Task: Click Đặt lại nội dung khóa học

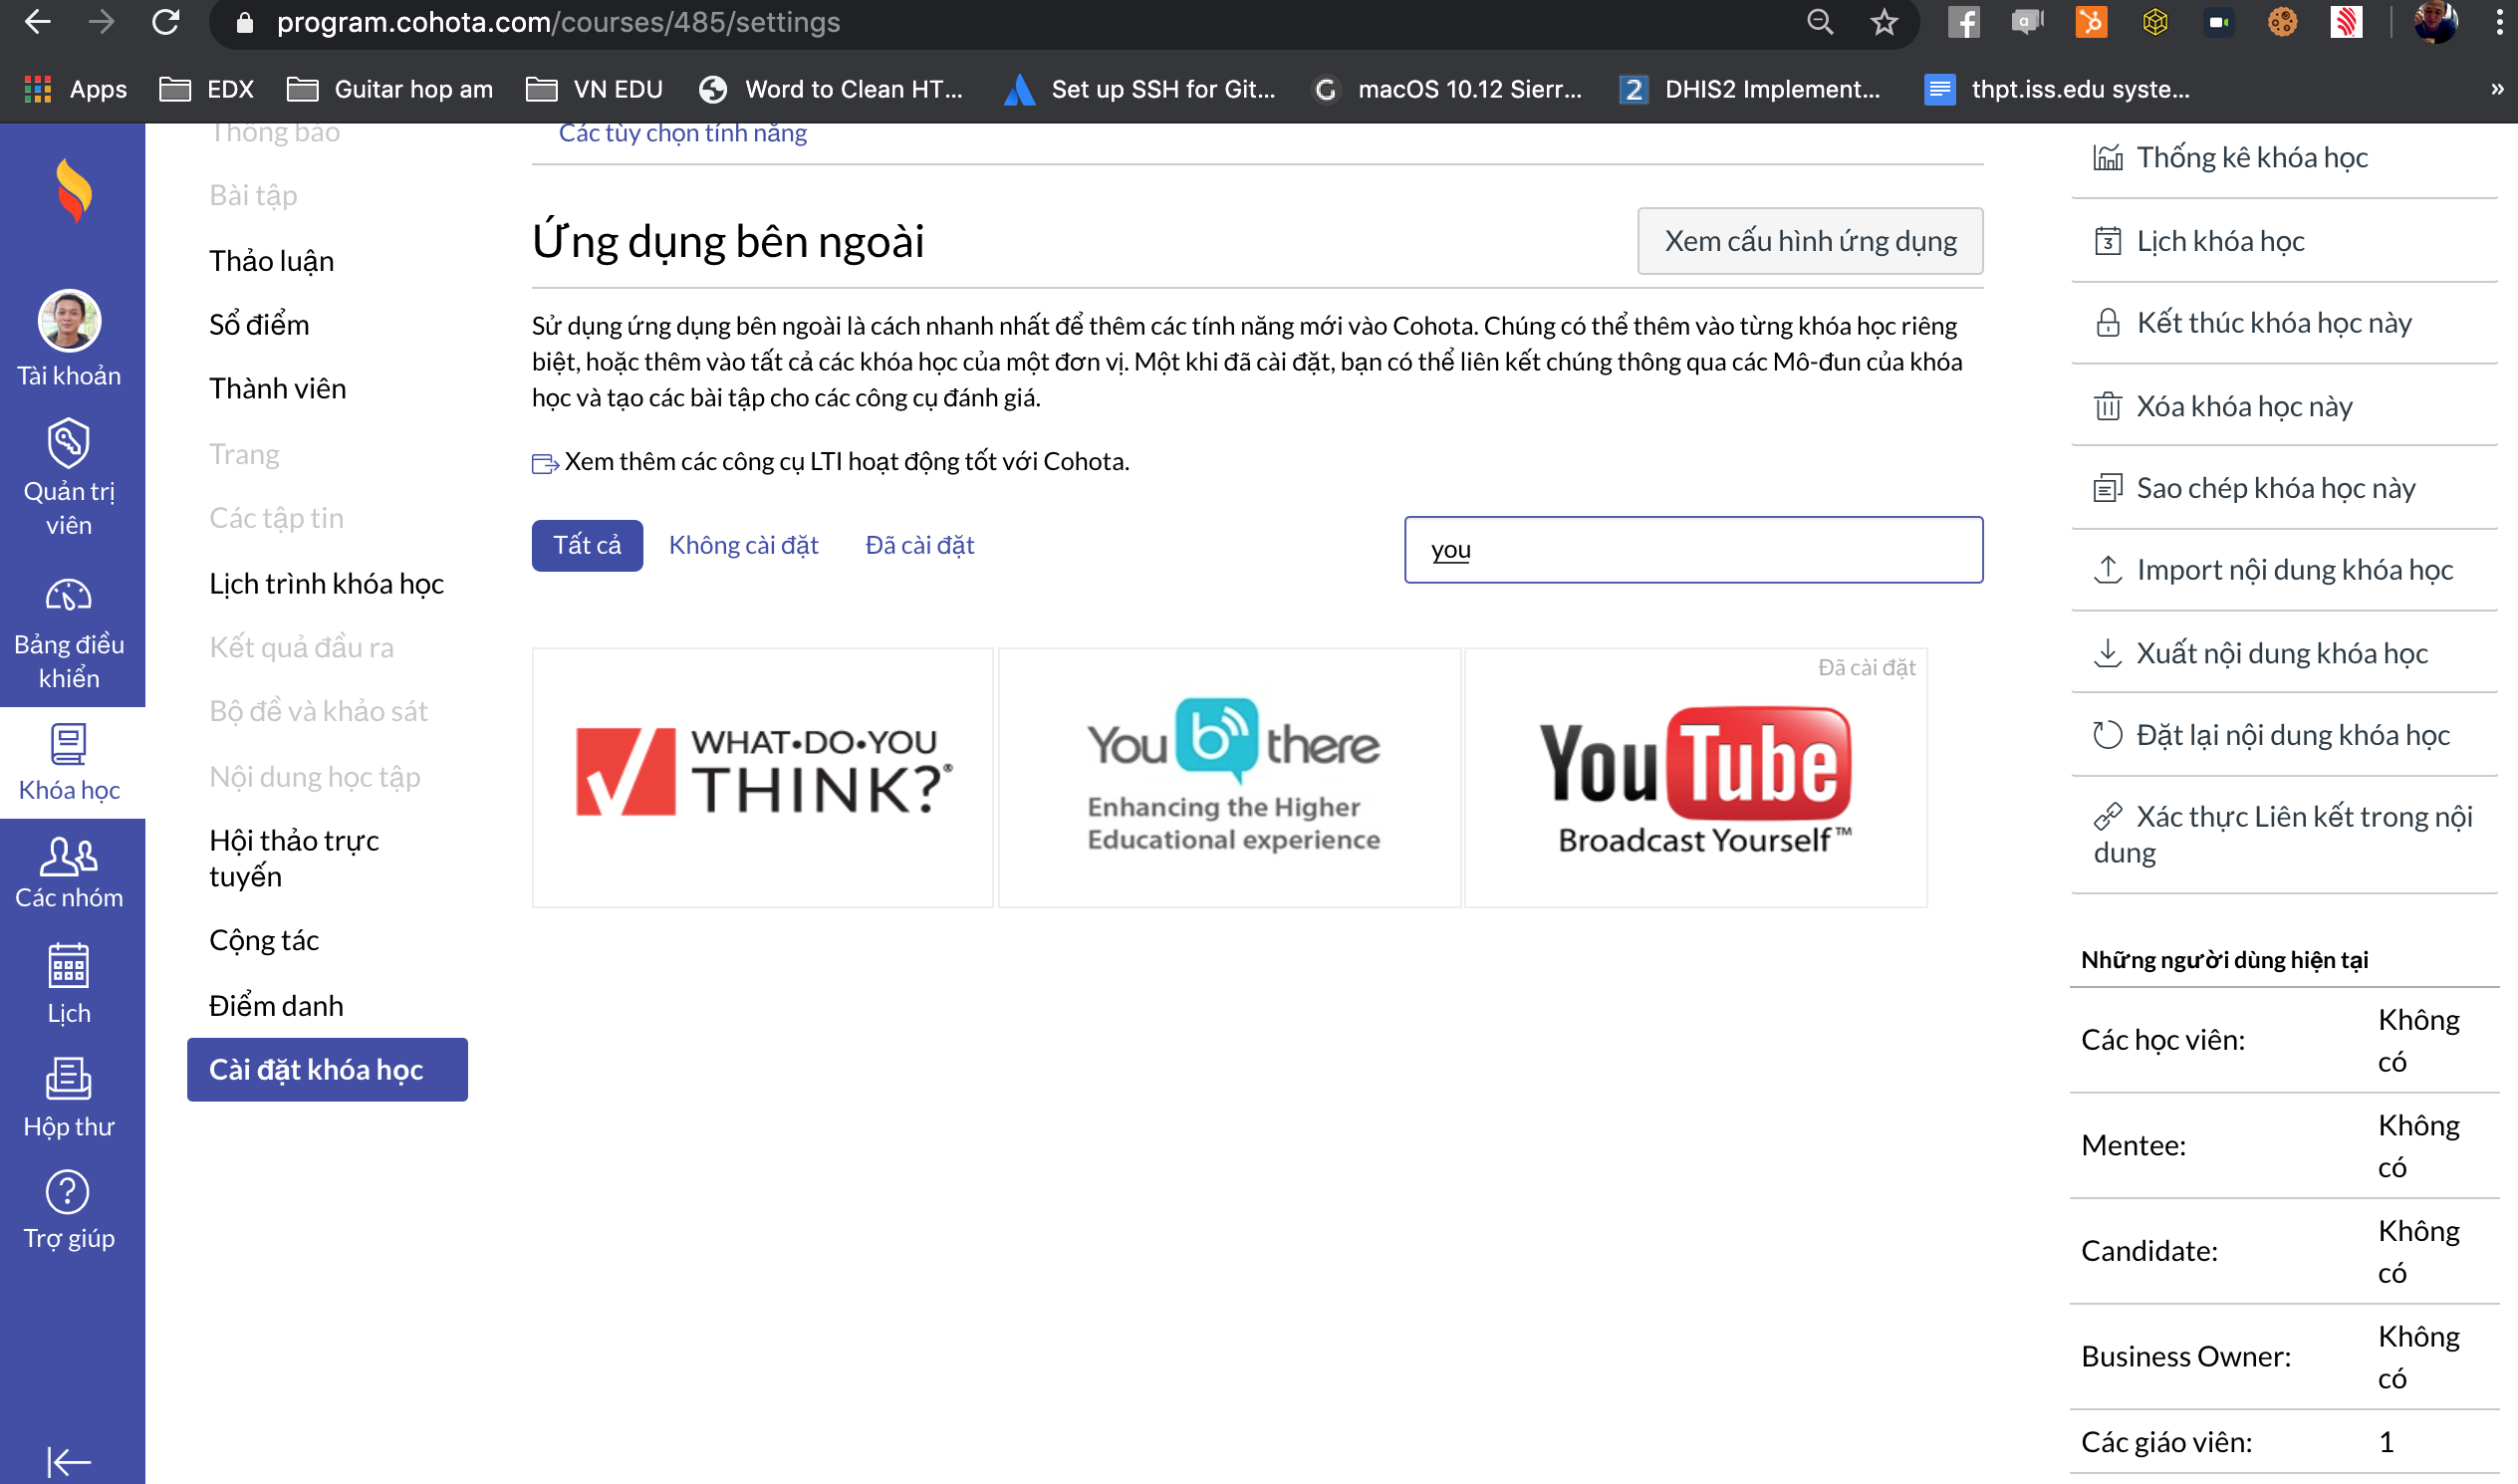Action: [x=2271, y=735]
